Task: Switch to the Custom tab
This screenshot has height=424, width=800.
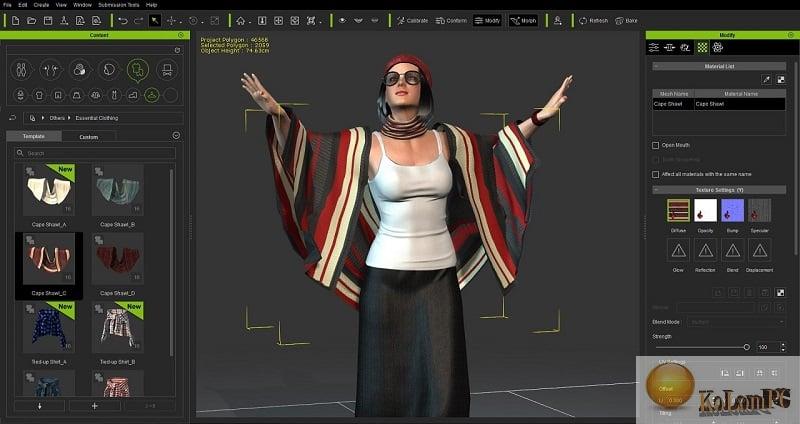Action: [89, 137]
